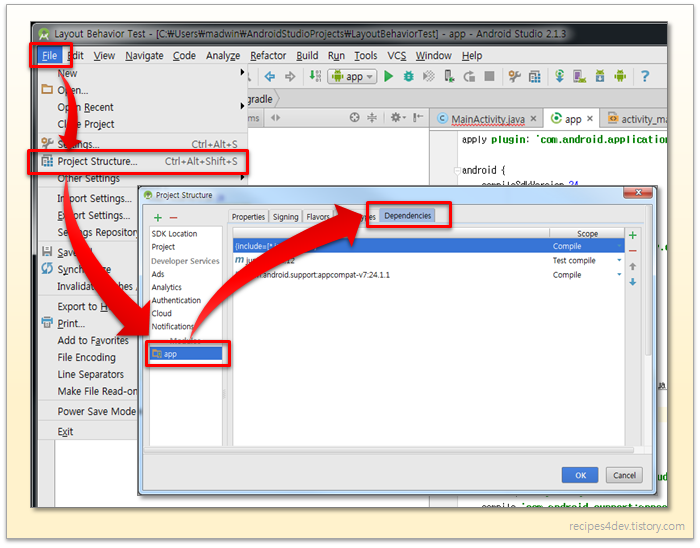The height and width of the screenshot is (548, 700).
Task: Click the Stop square icon
Action: (490, 76)
